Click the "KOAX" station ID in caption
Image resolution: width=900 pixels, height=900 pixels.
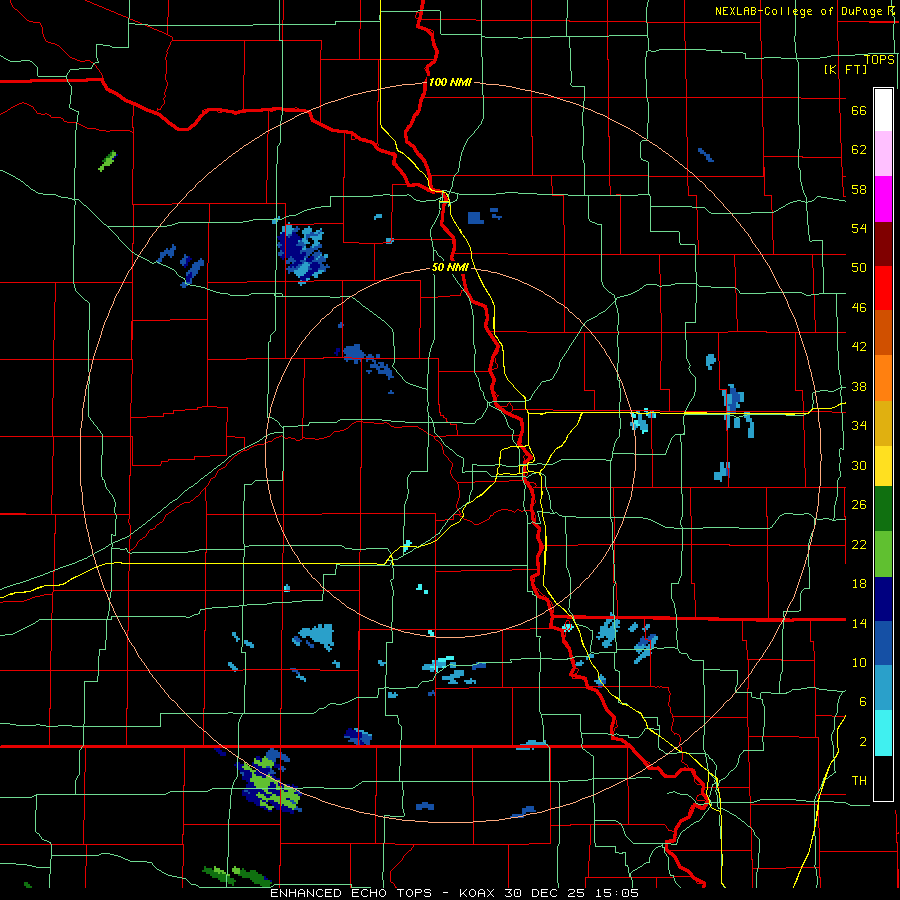click(x=478, y=893)
